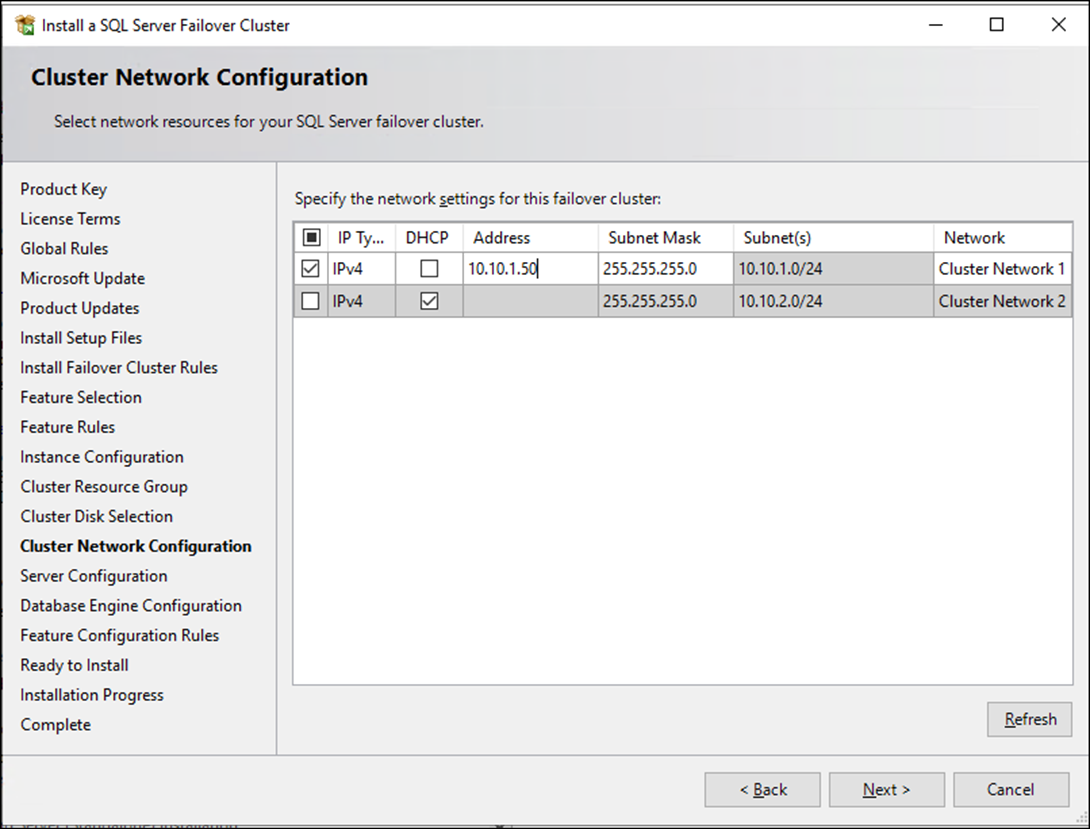Select the Ready to Install step
Image resolution: width=1090 pixels, height=829 pixels.
pos(74,666)
